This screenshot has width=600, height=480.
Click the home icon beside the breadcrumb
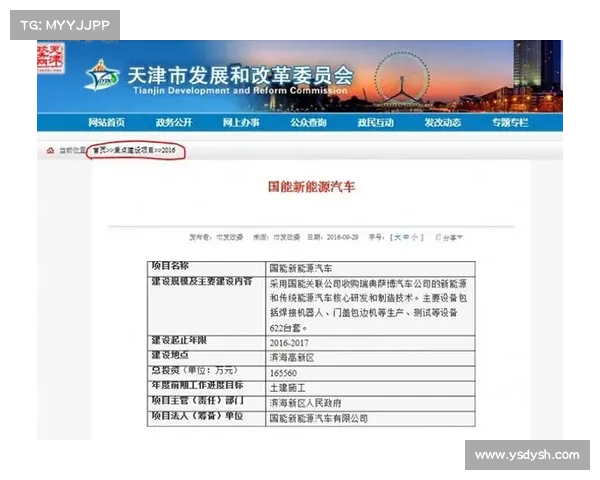[50, 151]
